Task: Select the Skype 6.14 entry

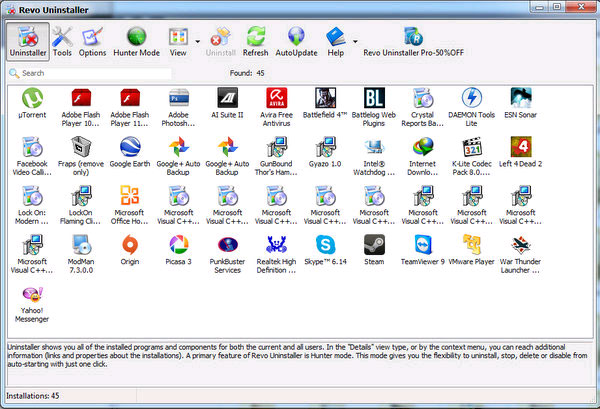Action: pyautogui.click(x=326, y=248)
